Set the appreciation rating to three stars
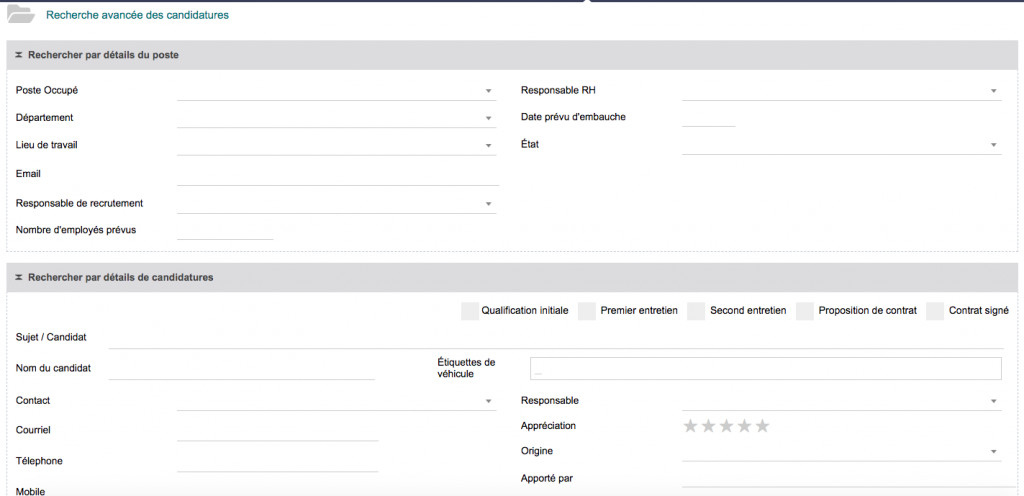1024x496 pixels. click(x=726, y=426)
